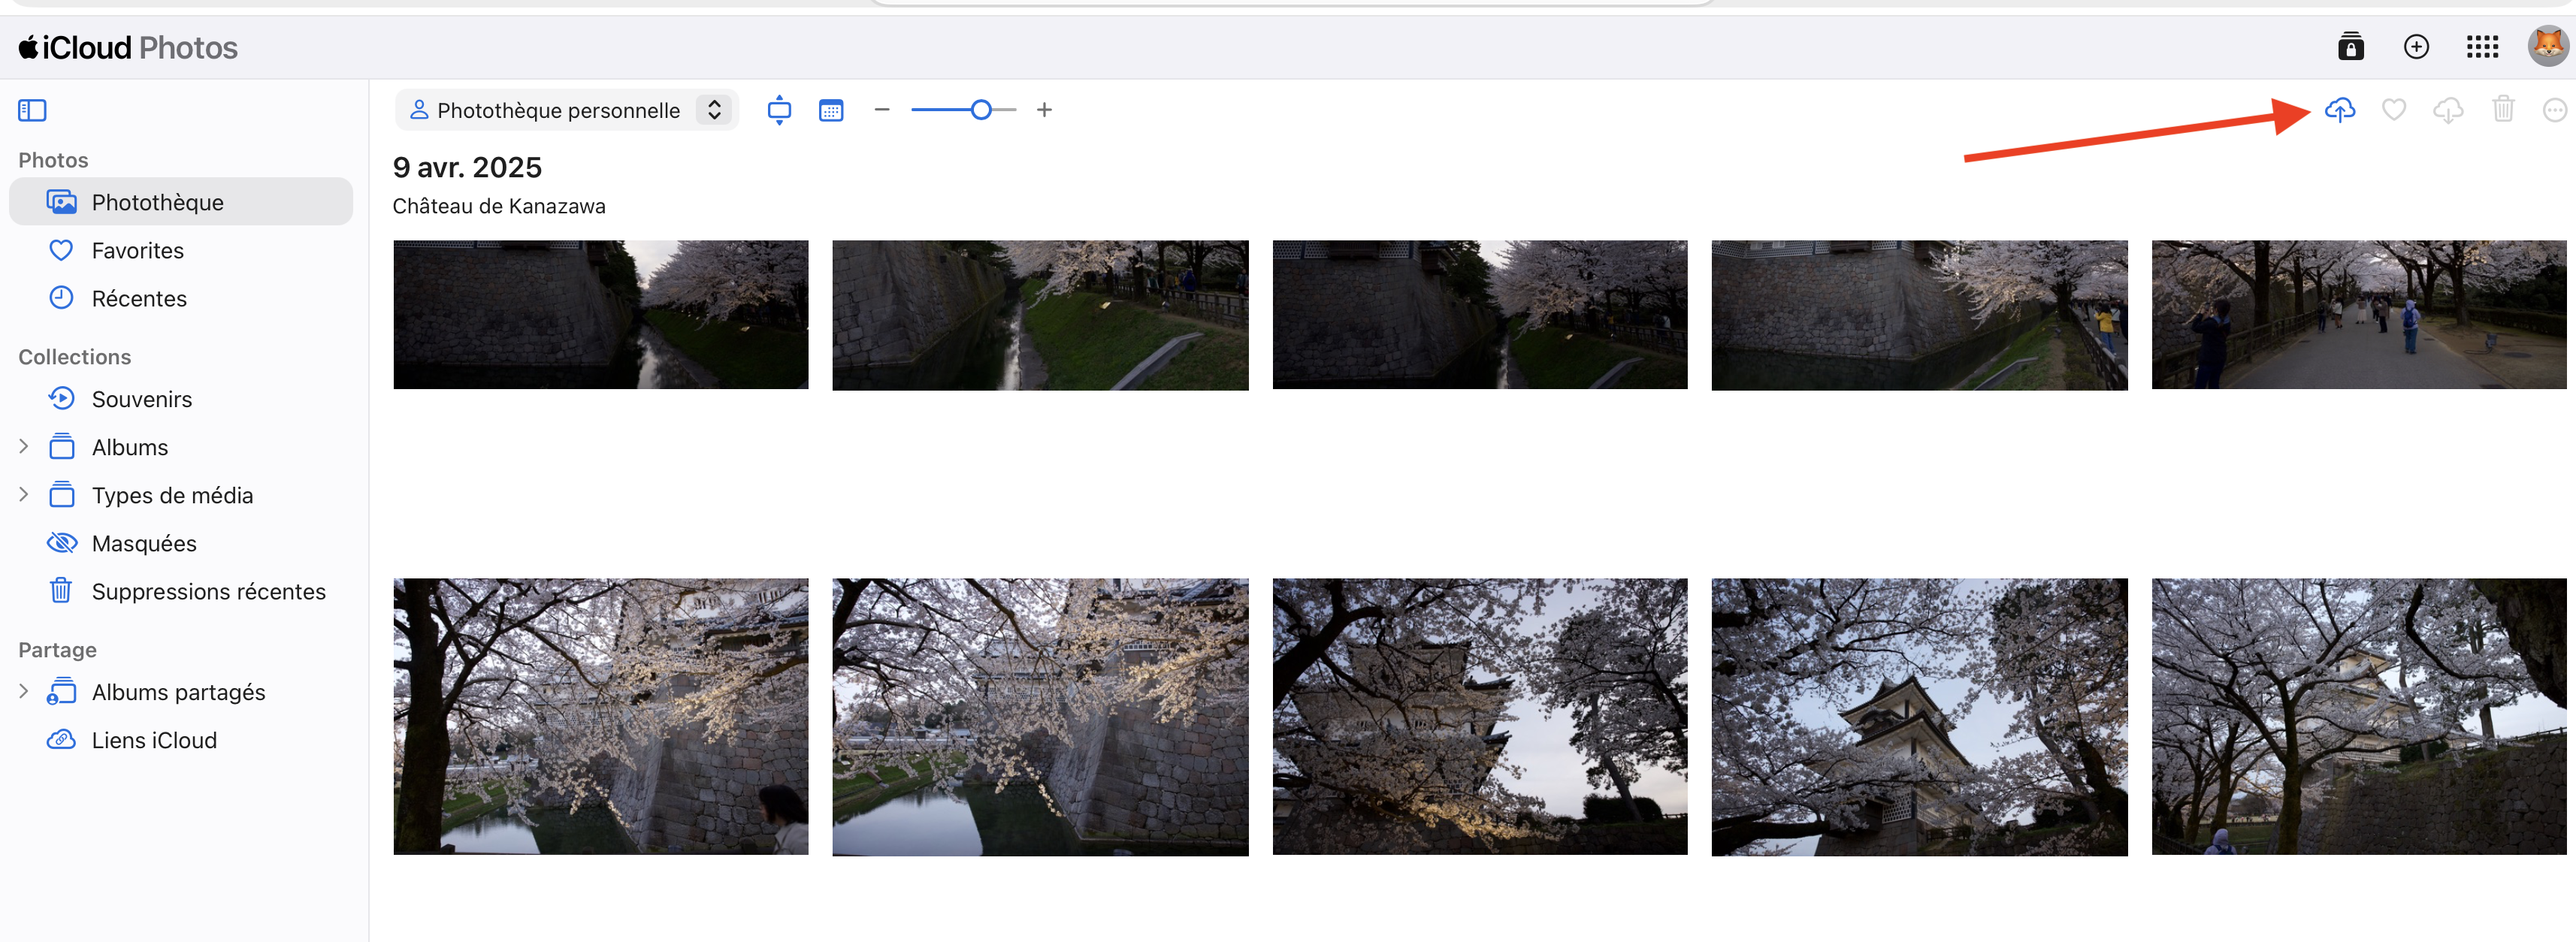Click the zoom slider handle
This screenshot has width=2576, height=942.
point(981,110)
